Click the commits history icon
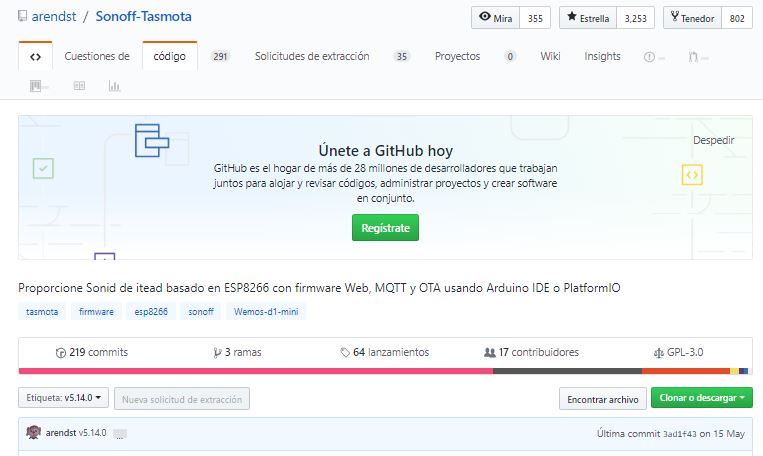Viewport: 763px width, 456px height. click(x=61, y=353)
